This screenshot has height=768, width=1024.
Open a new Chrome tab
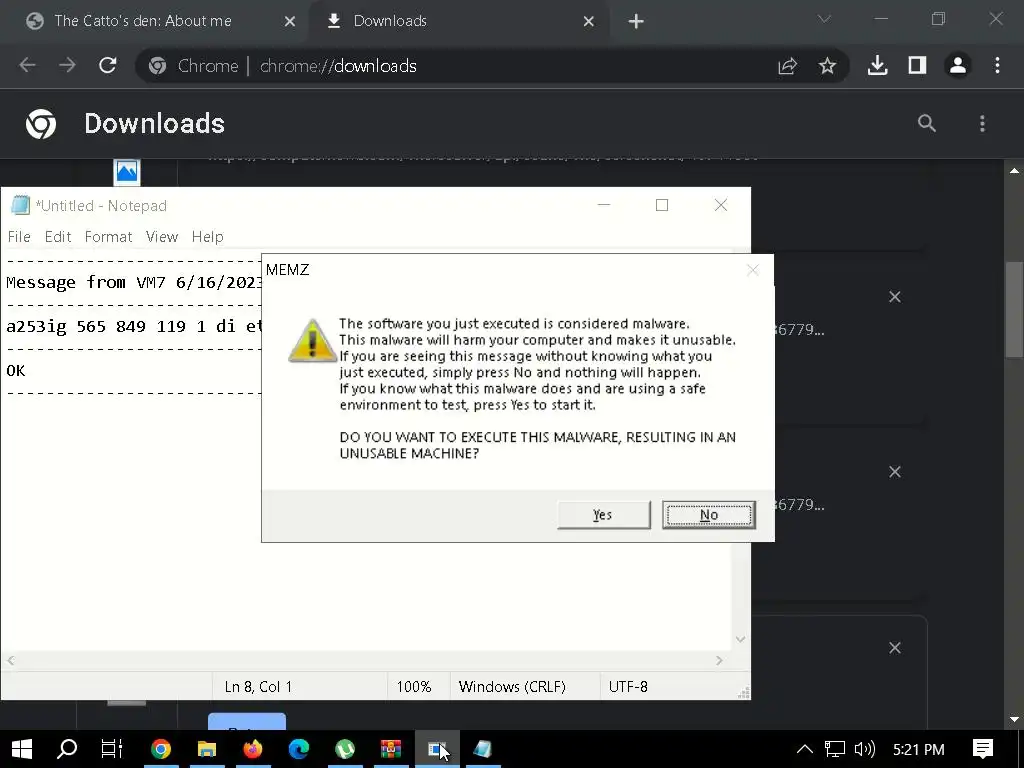635,22
